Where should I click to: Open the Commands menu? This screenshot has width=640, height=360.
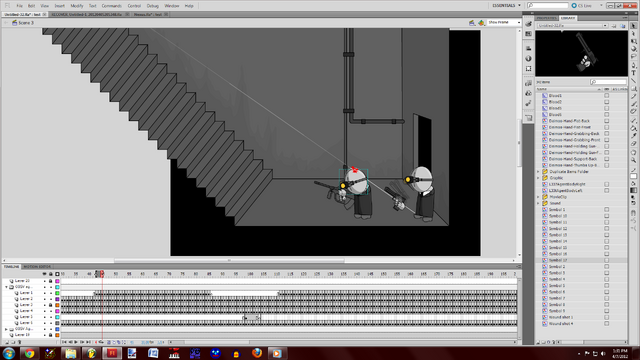[111, 6]
